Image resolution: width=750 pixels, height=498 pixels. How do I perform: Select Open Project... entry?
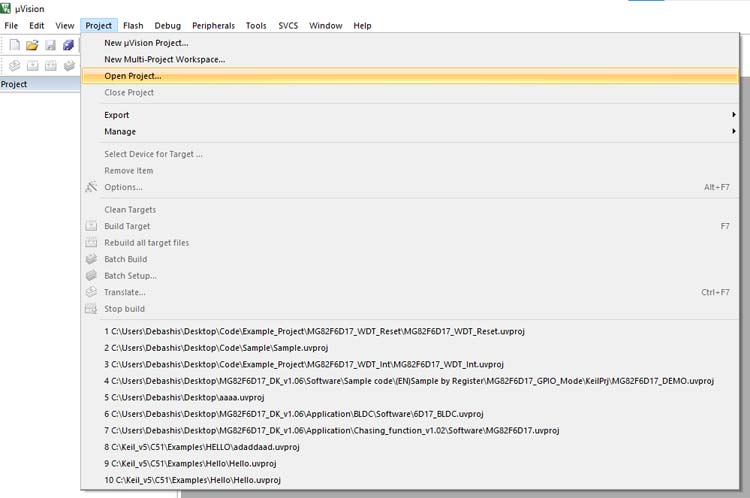click(x=410, y=76)
